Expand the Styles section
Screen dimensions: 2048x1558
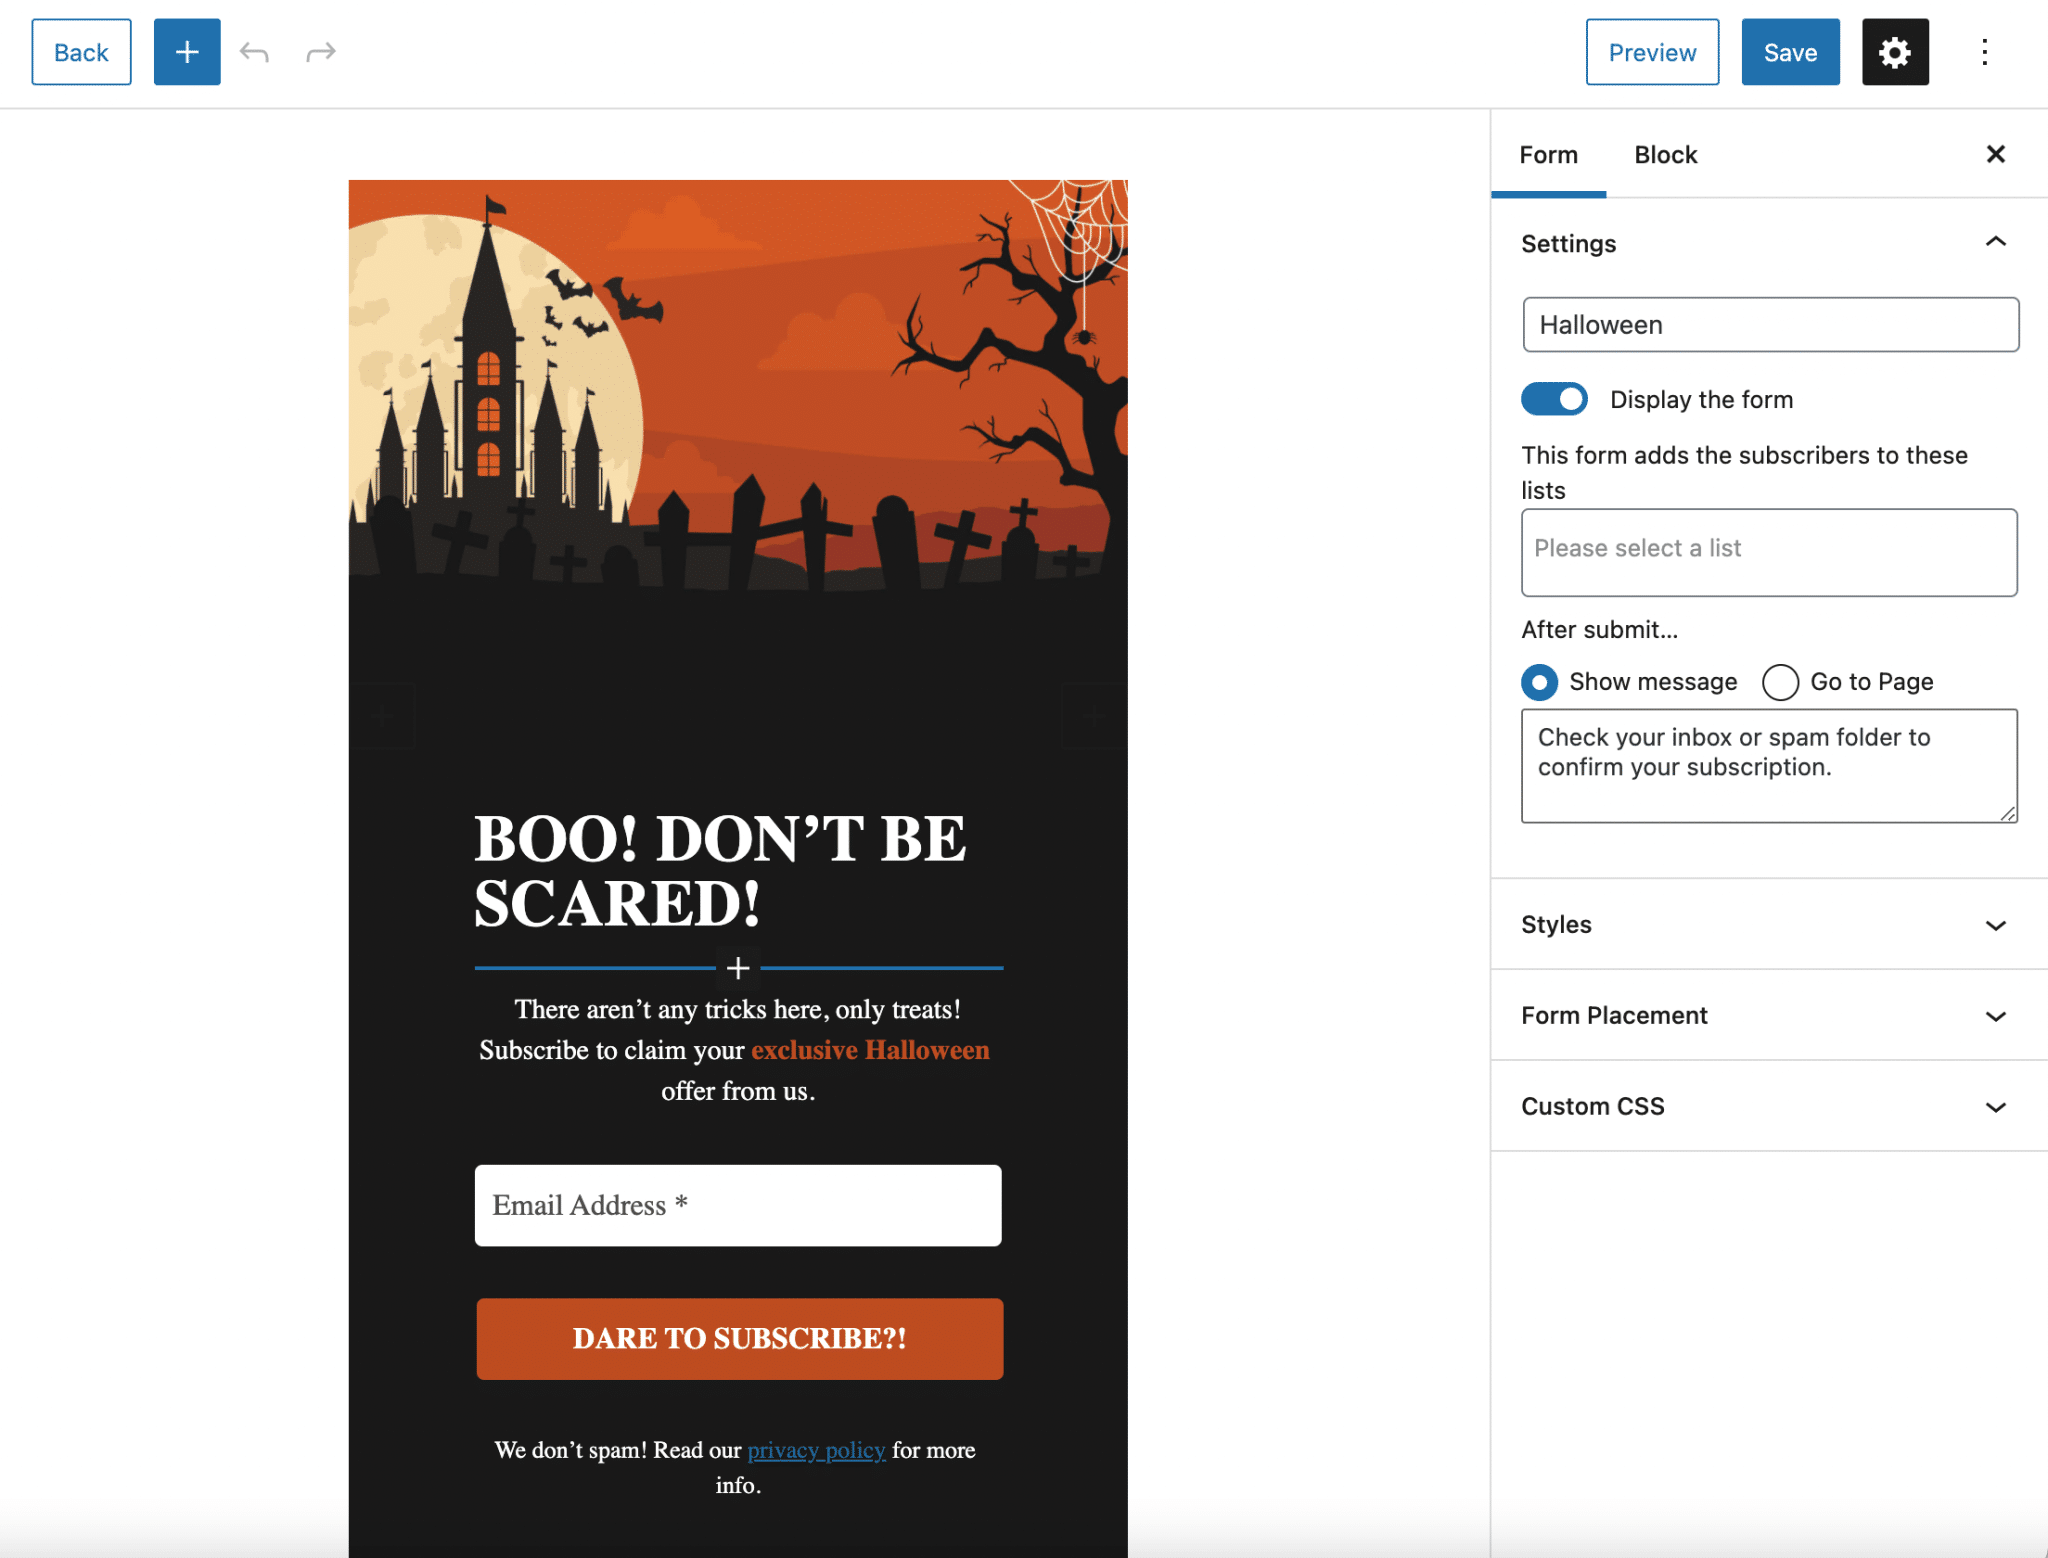point(1995,925)
